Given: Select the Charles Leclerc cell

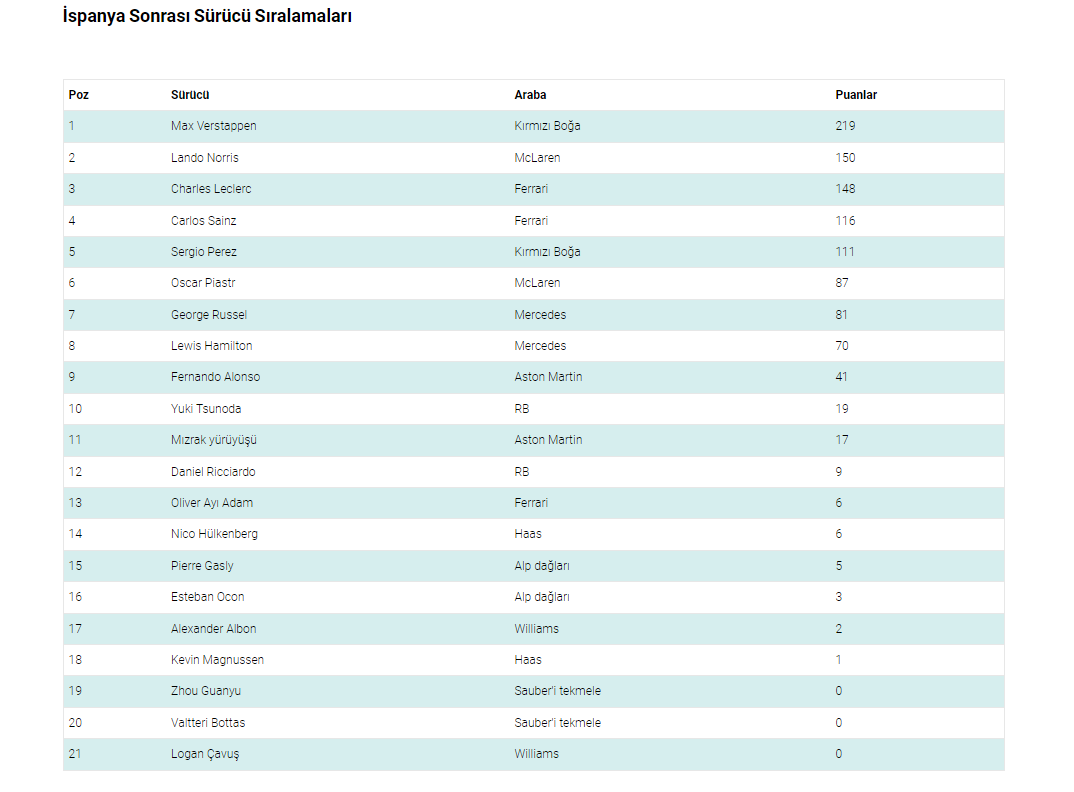Looking at the screenshot, I should coord(211,189).
